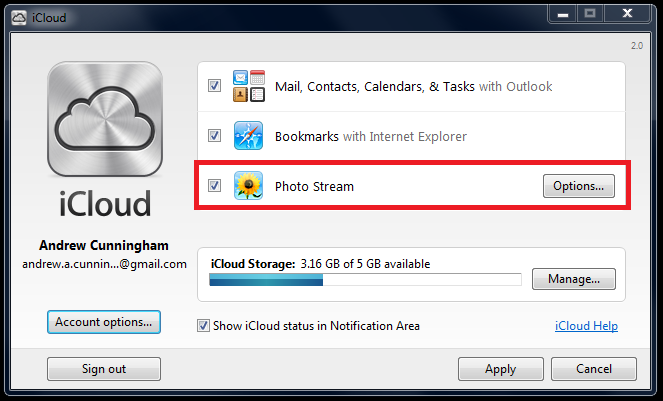The image size is (663, 401).
Task: Click the Safari compass Bookmarks icon
Action: click(249, 136)
